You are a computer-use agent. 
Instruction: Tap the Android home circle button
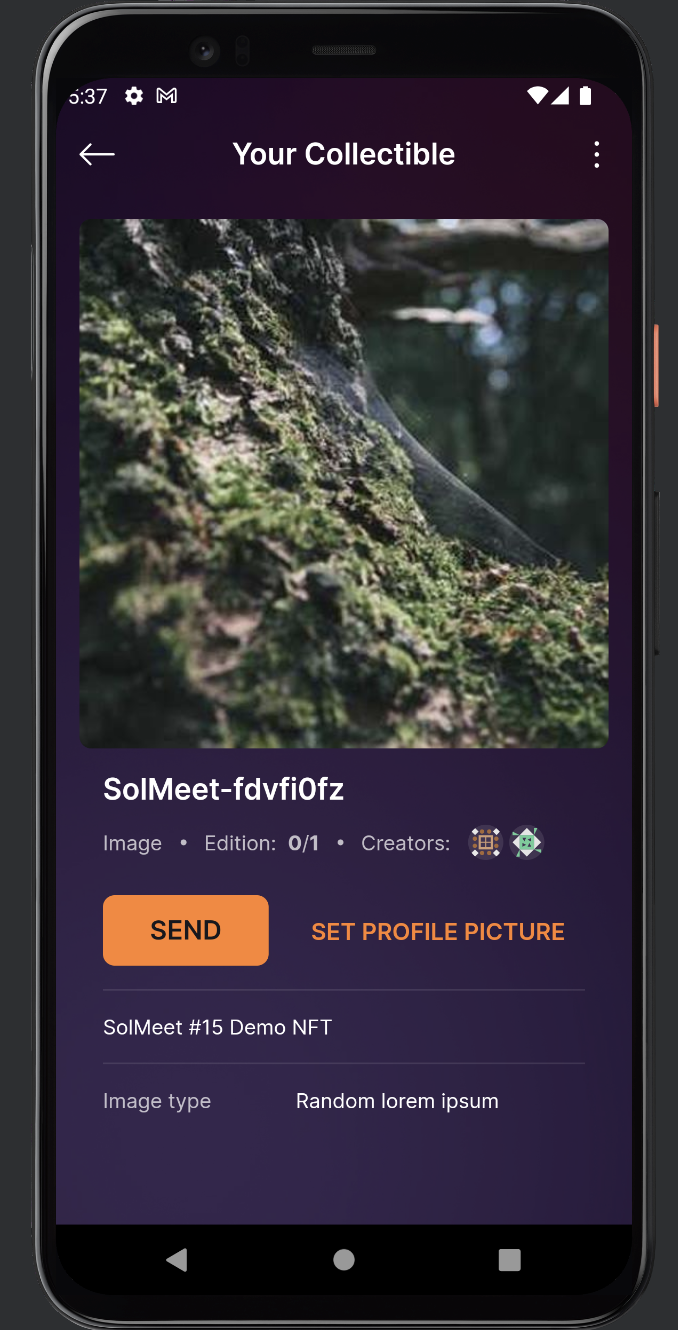[344, 1259]
